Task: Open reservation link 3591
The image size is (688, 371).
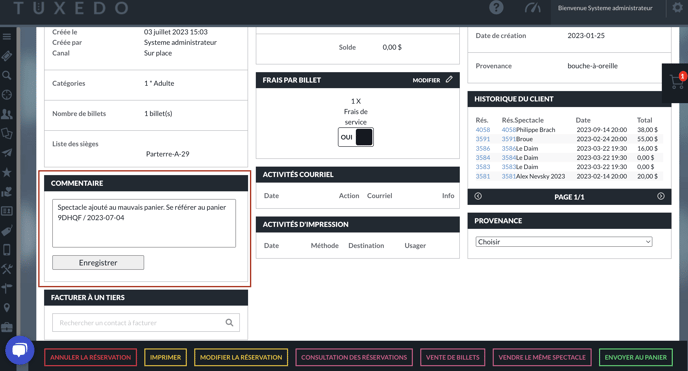Action: 483,139
